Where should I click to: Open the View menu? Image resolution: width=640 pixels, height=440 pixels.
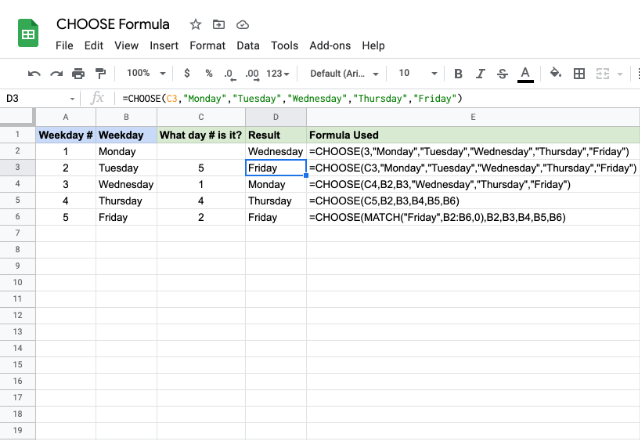(x=126, y=46)
